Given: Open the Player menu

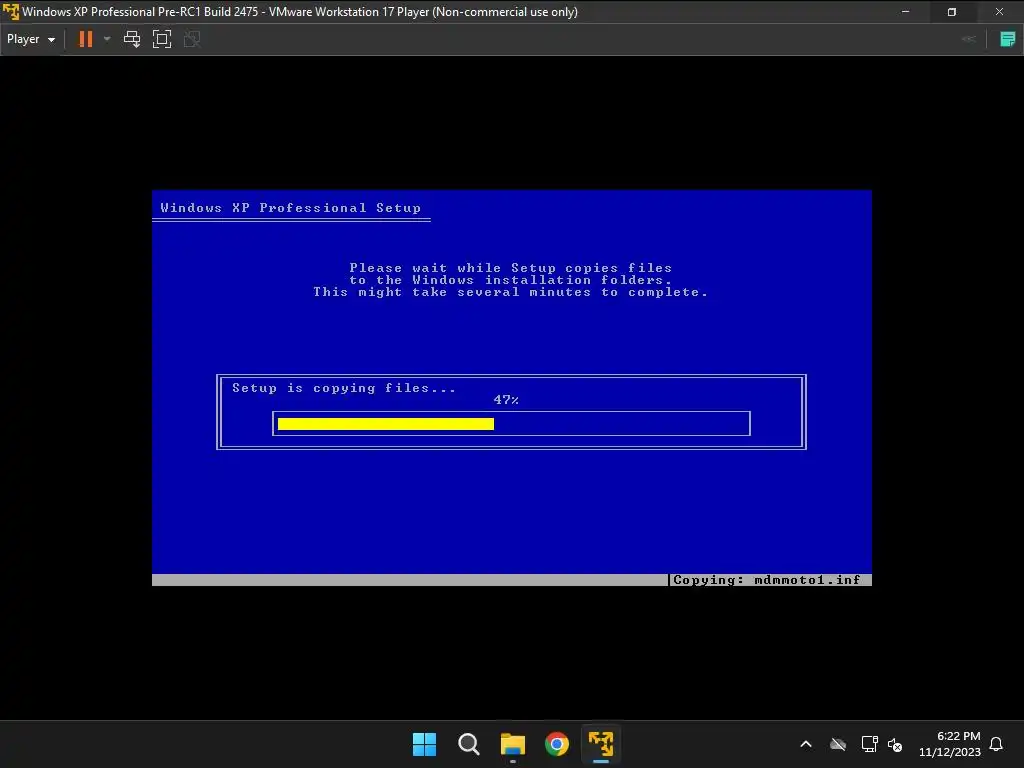Looking at the screenshot, I should click(30, 39).
